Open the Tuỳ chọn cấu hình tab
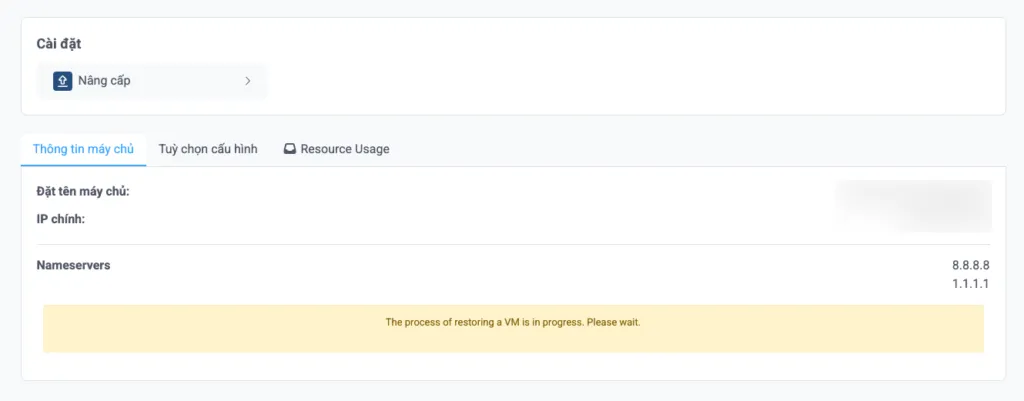1024x401 pixels. point(208,149)
